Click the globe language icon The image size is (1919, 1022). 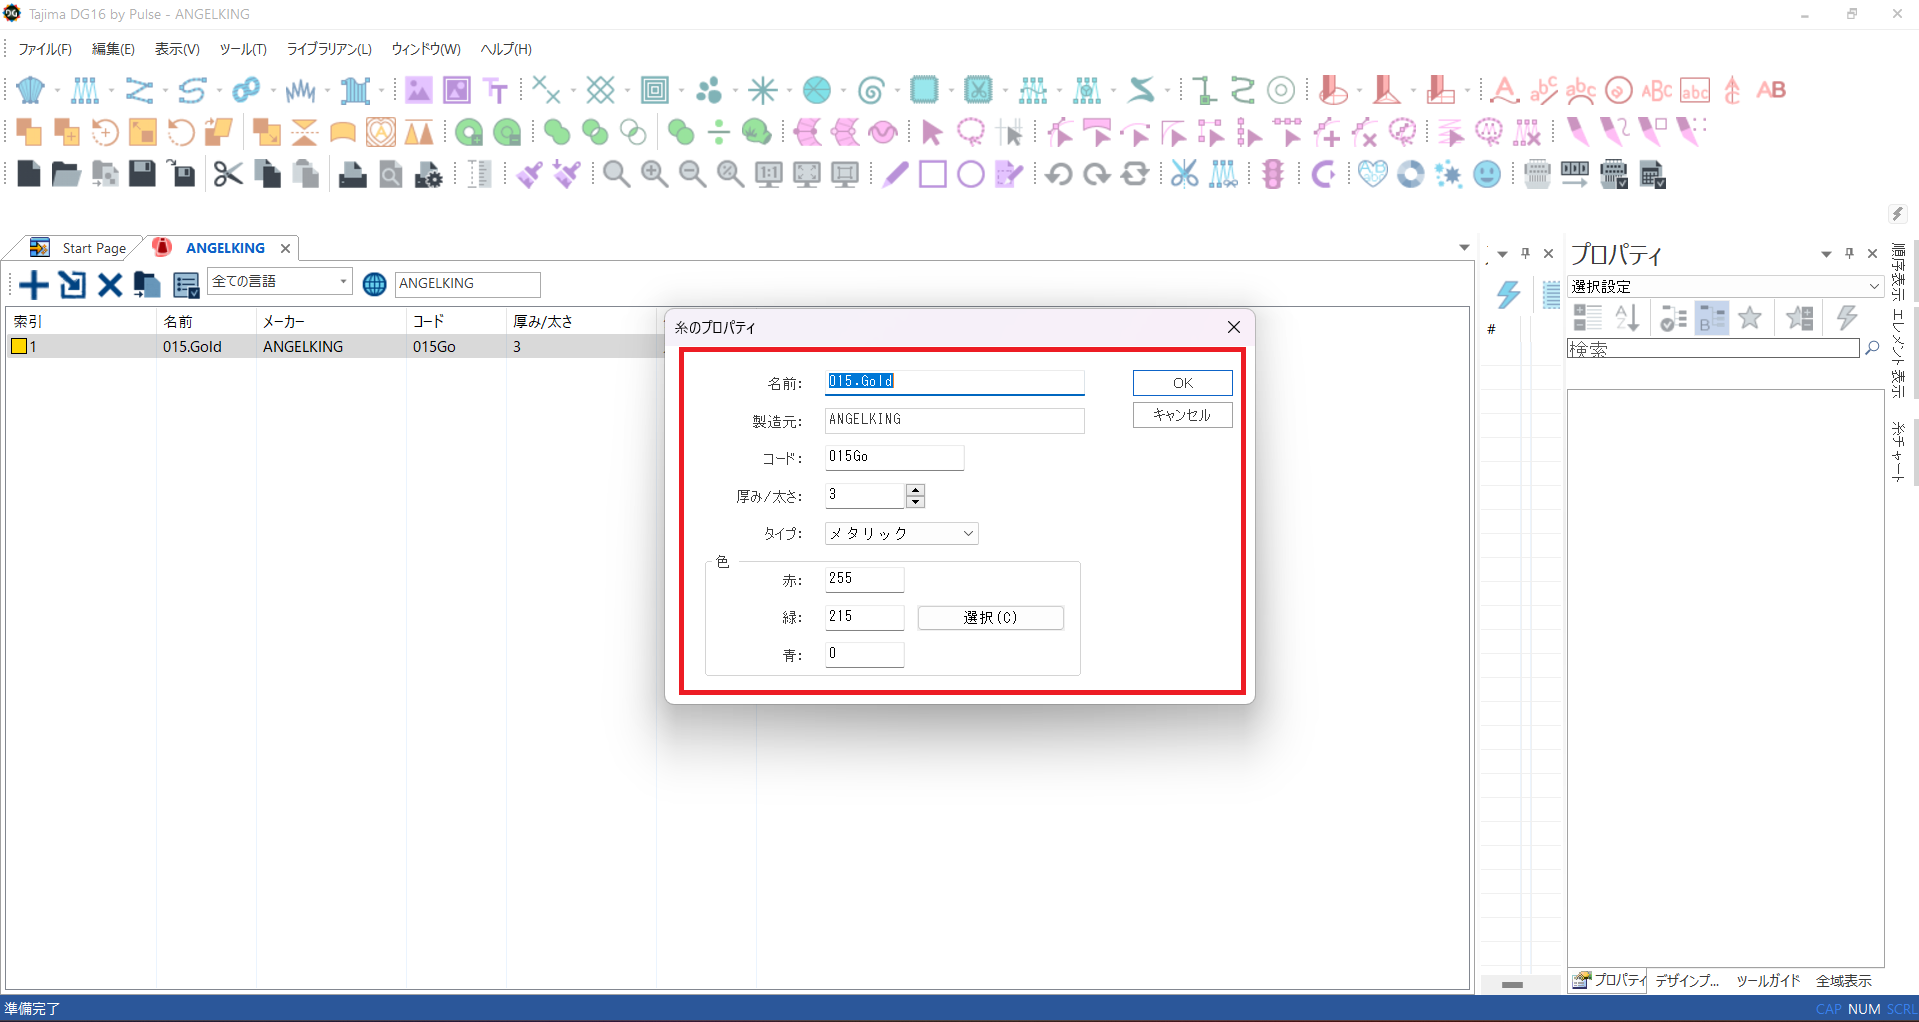374,284
